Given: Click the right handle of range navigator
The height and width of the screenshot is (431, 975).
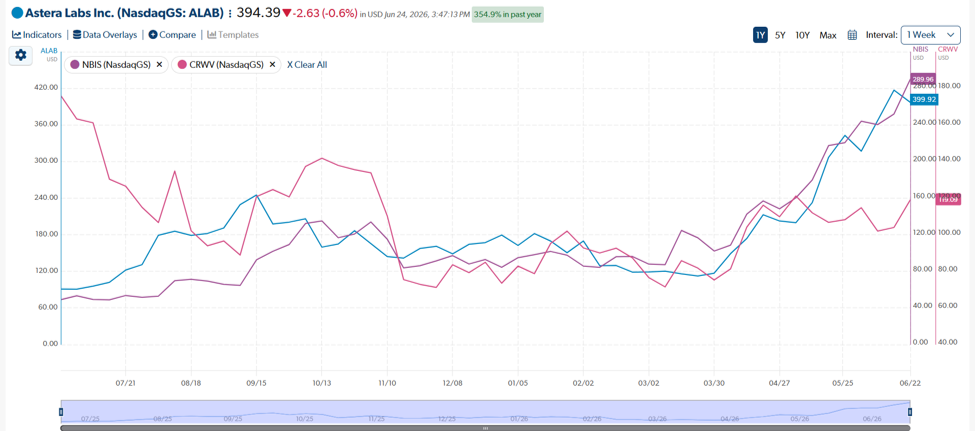Looking at the screenshot, I should (x=910, y=412).
